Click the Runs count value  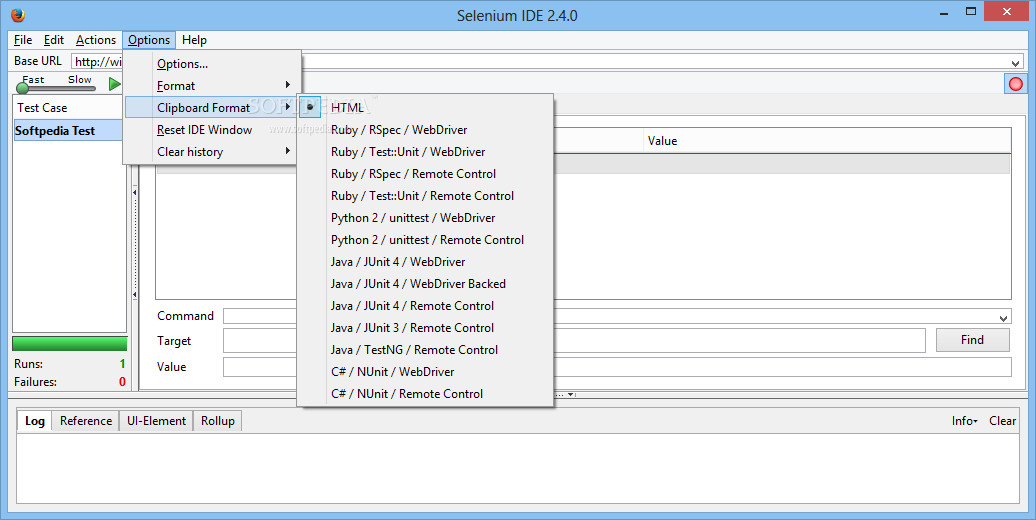[x=122, y=364]
